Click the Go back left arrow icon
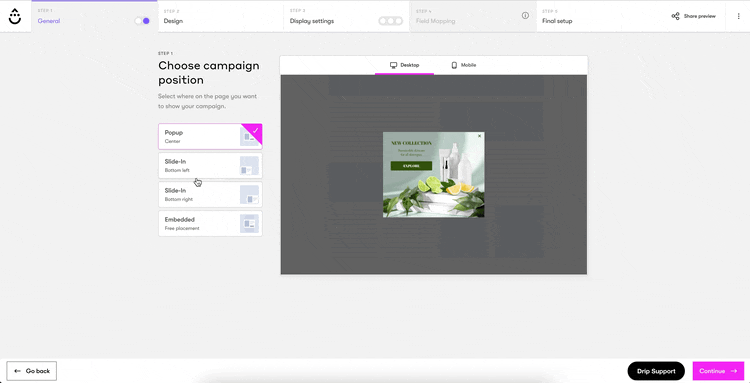 click(18, 371)
